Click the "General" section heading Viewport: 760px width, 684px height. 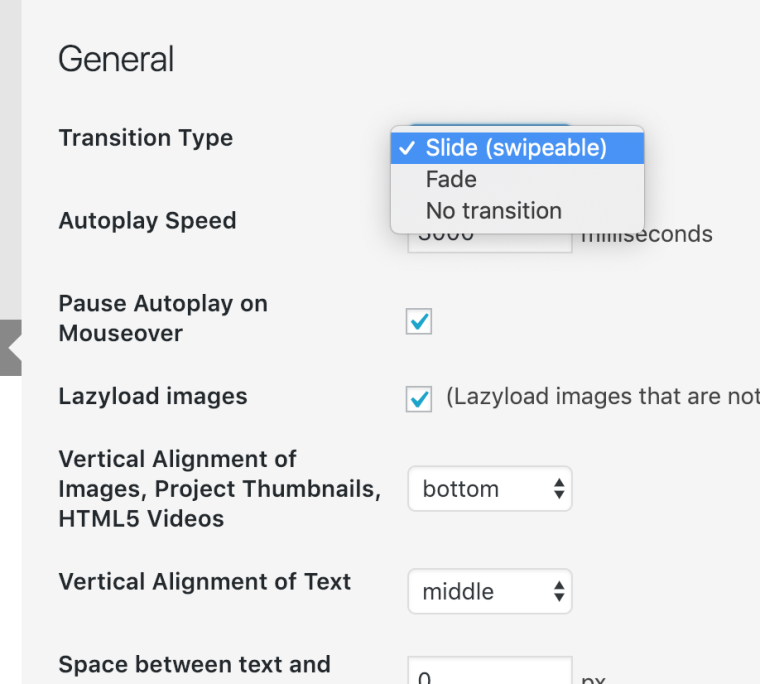click(x=116, y=59)
